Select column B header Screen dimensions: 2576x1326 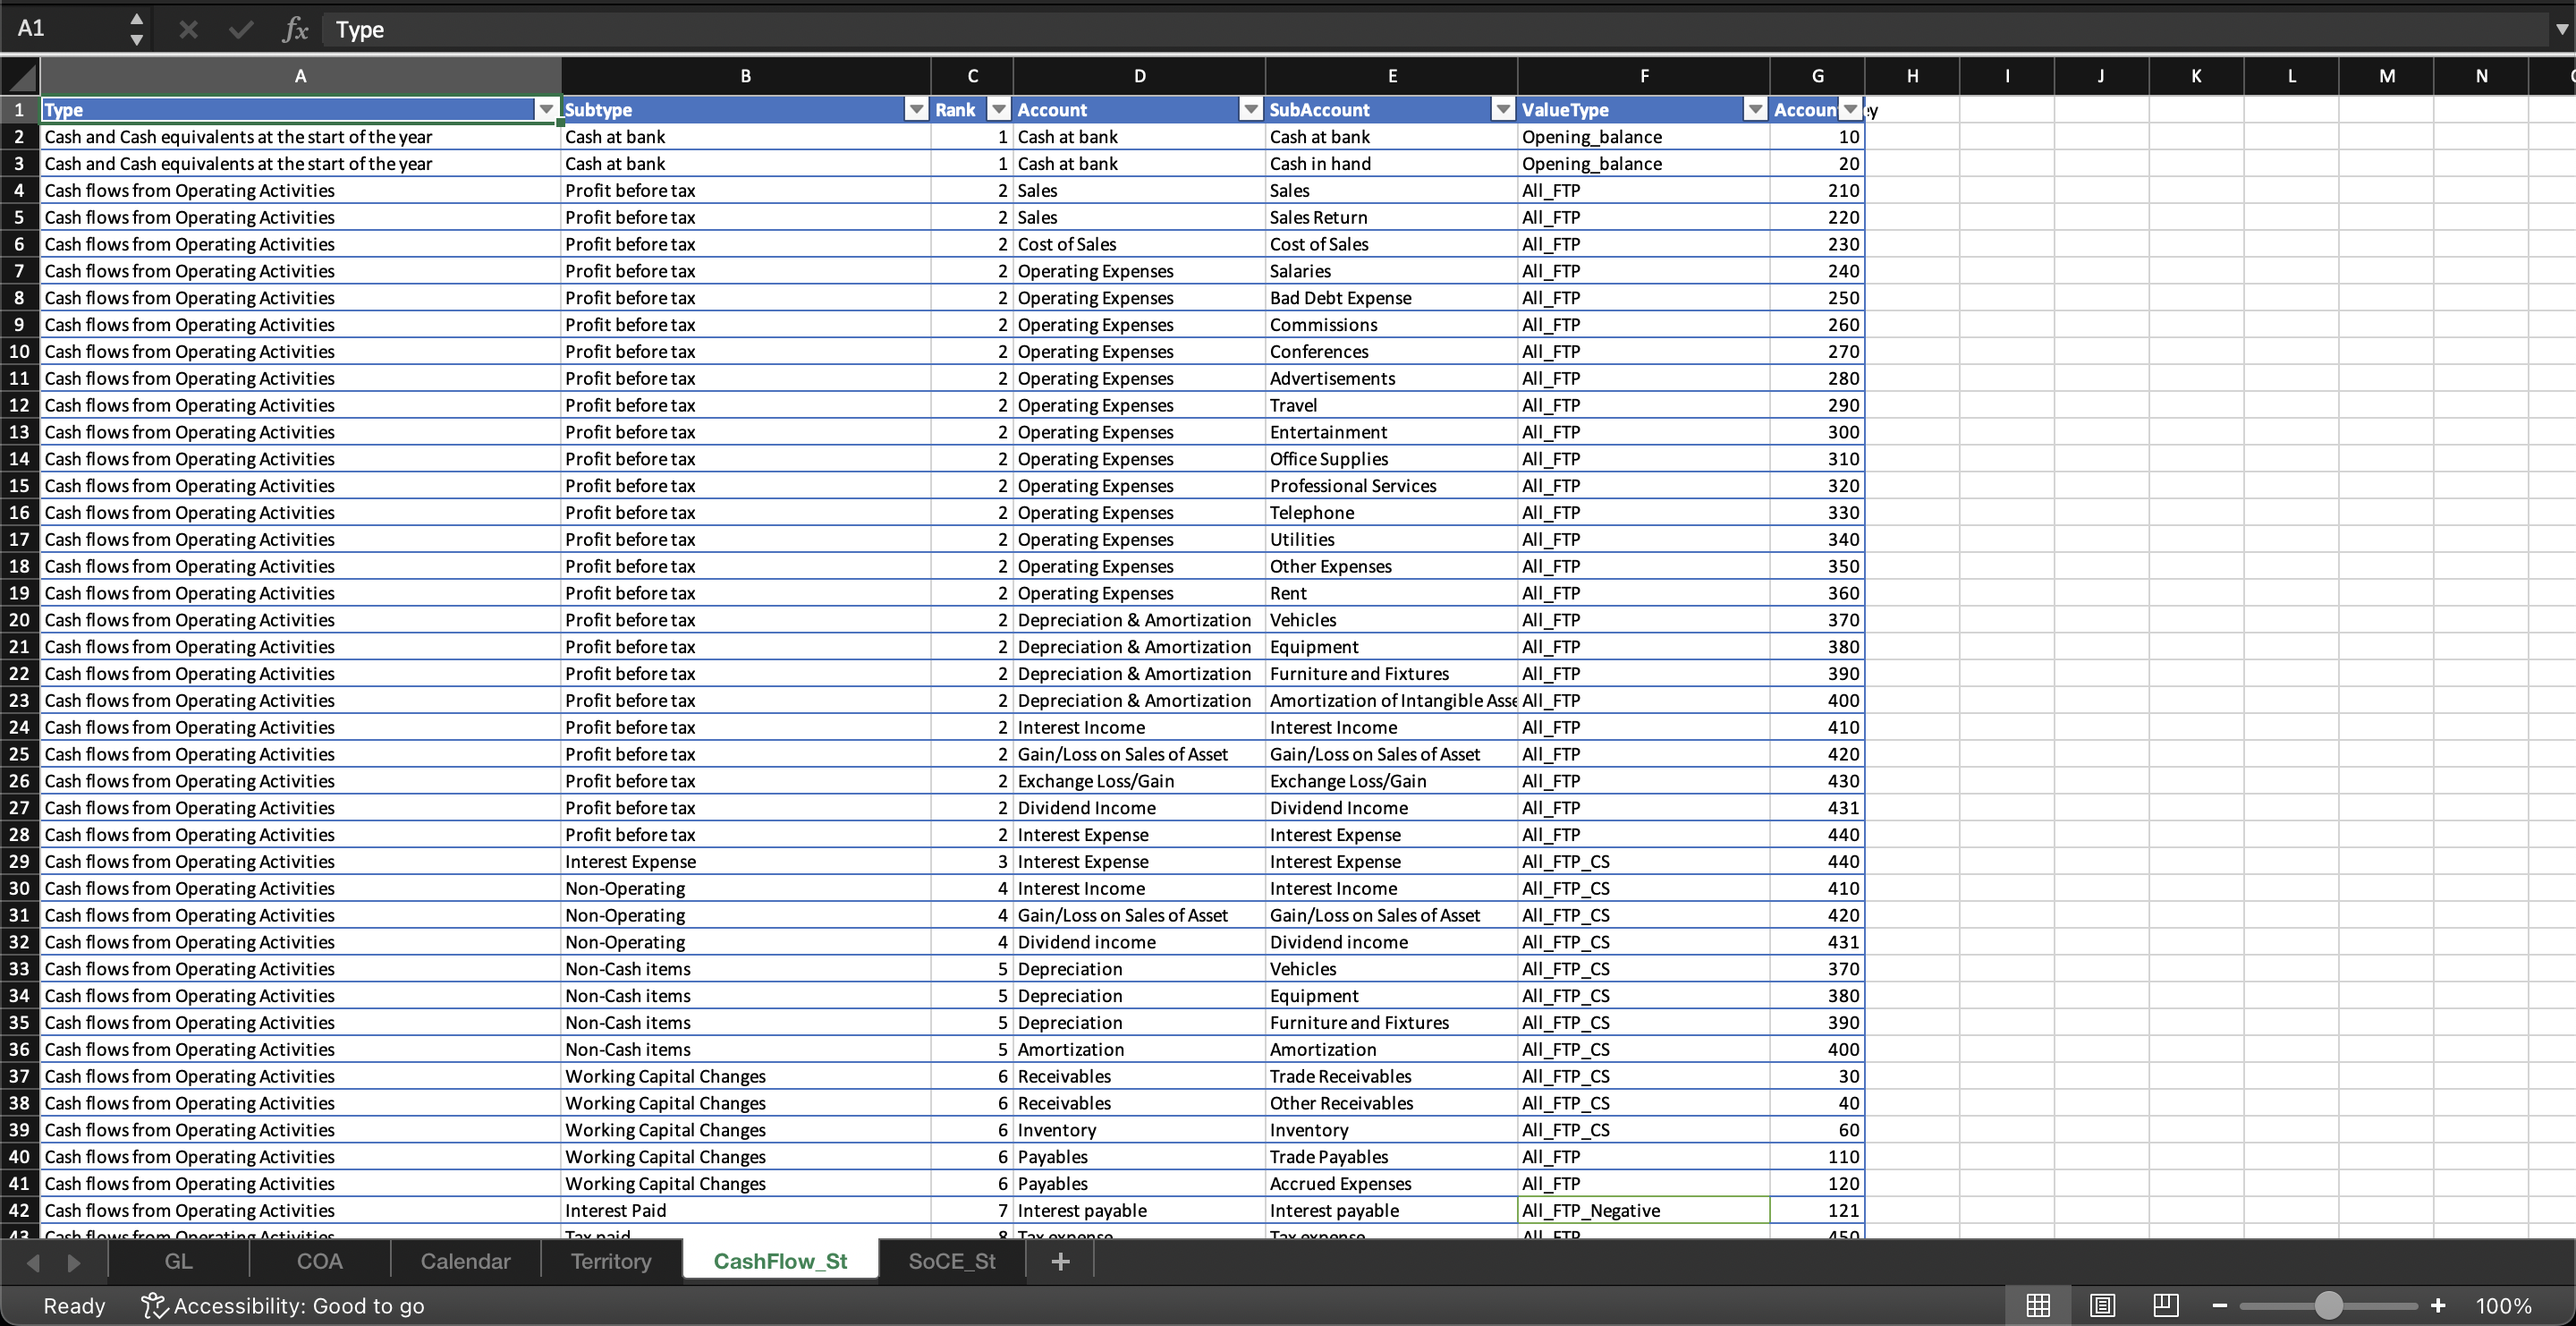click(x=746, y=76)
